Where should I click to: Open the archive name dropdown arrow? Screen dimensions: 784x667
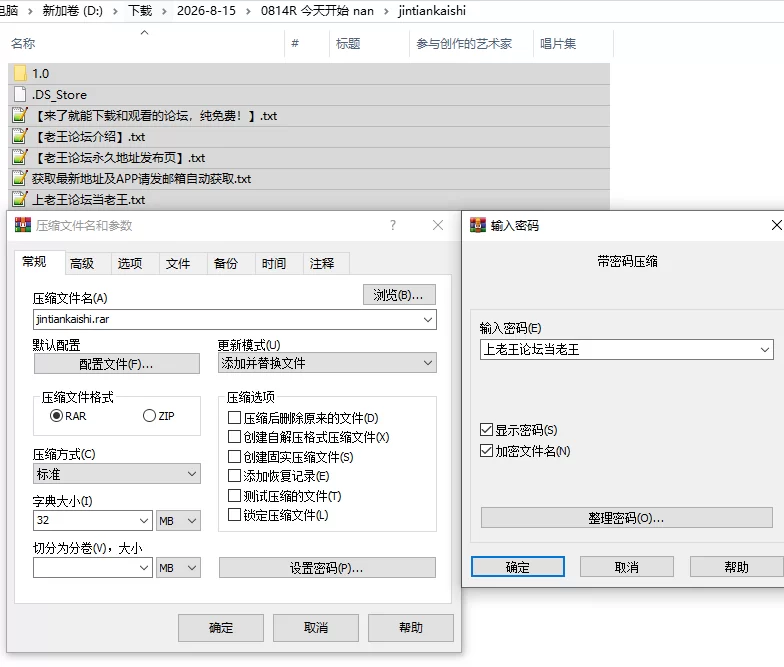428,320
